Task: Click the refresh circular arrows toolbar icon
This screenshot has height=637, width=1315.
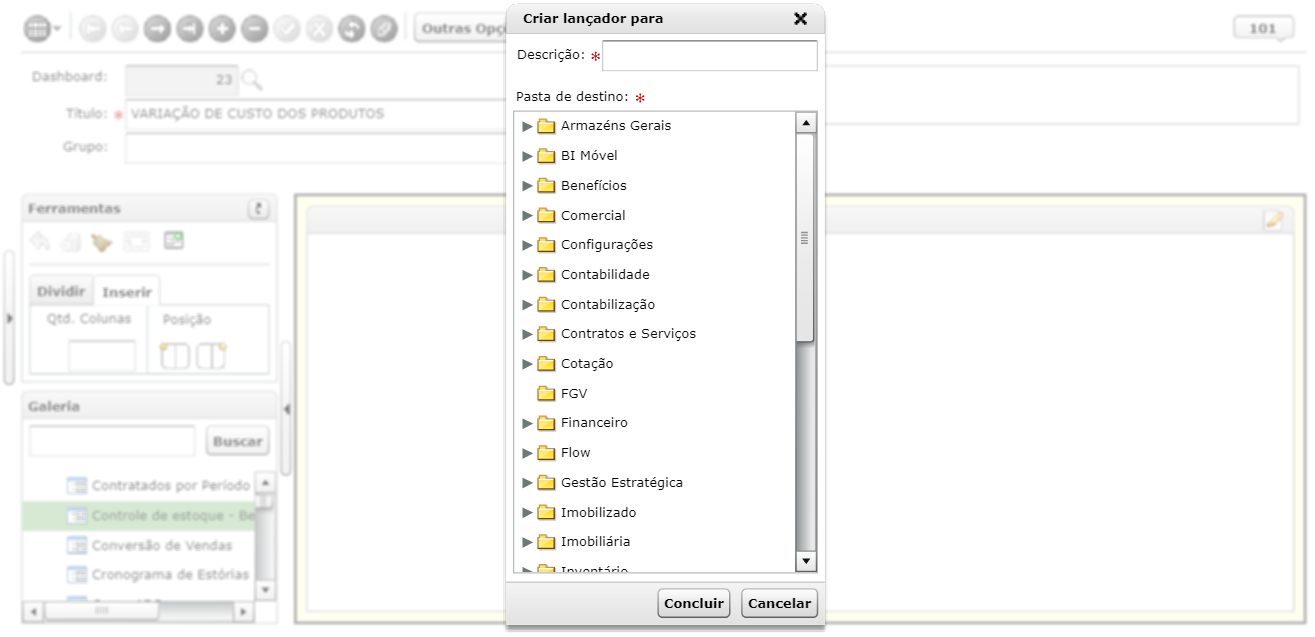Action: (x=351, y=29)
